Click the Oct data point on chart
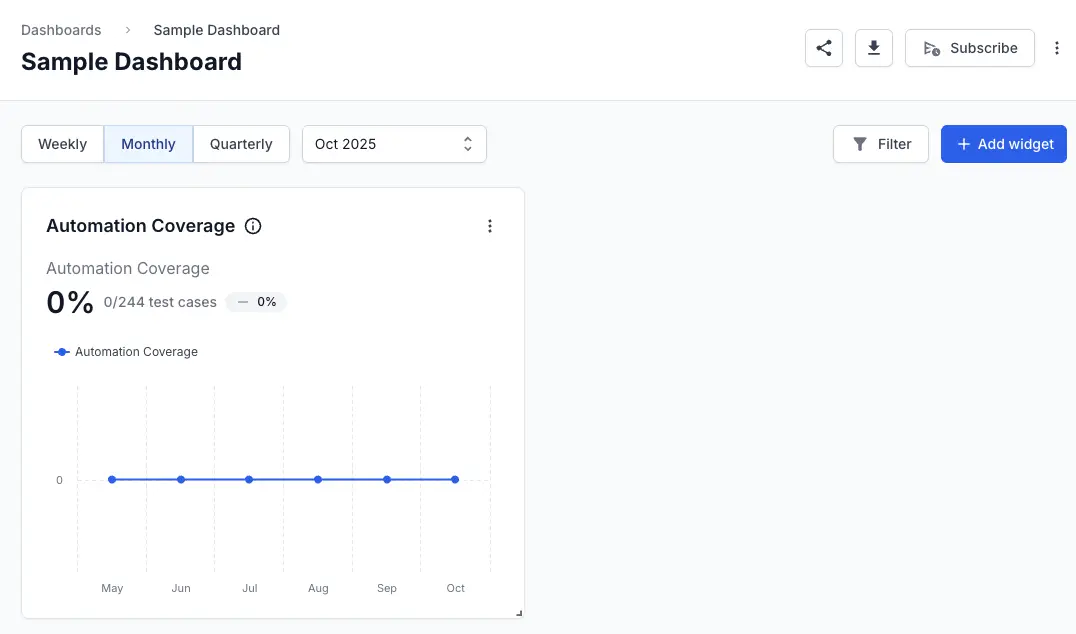This screenshot has height=634, width=1076. tap(455, 480)
